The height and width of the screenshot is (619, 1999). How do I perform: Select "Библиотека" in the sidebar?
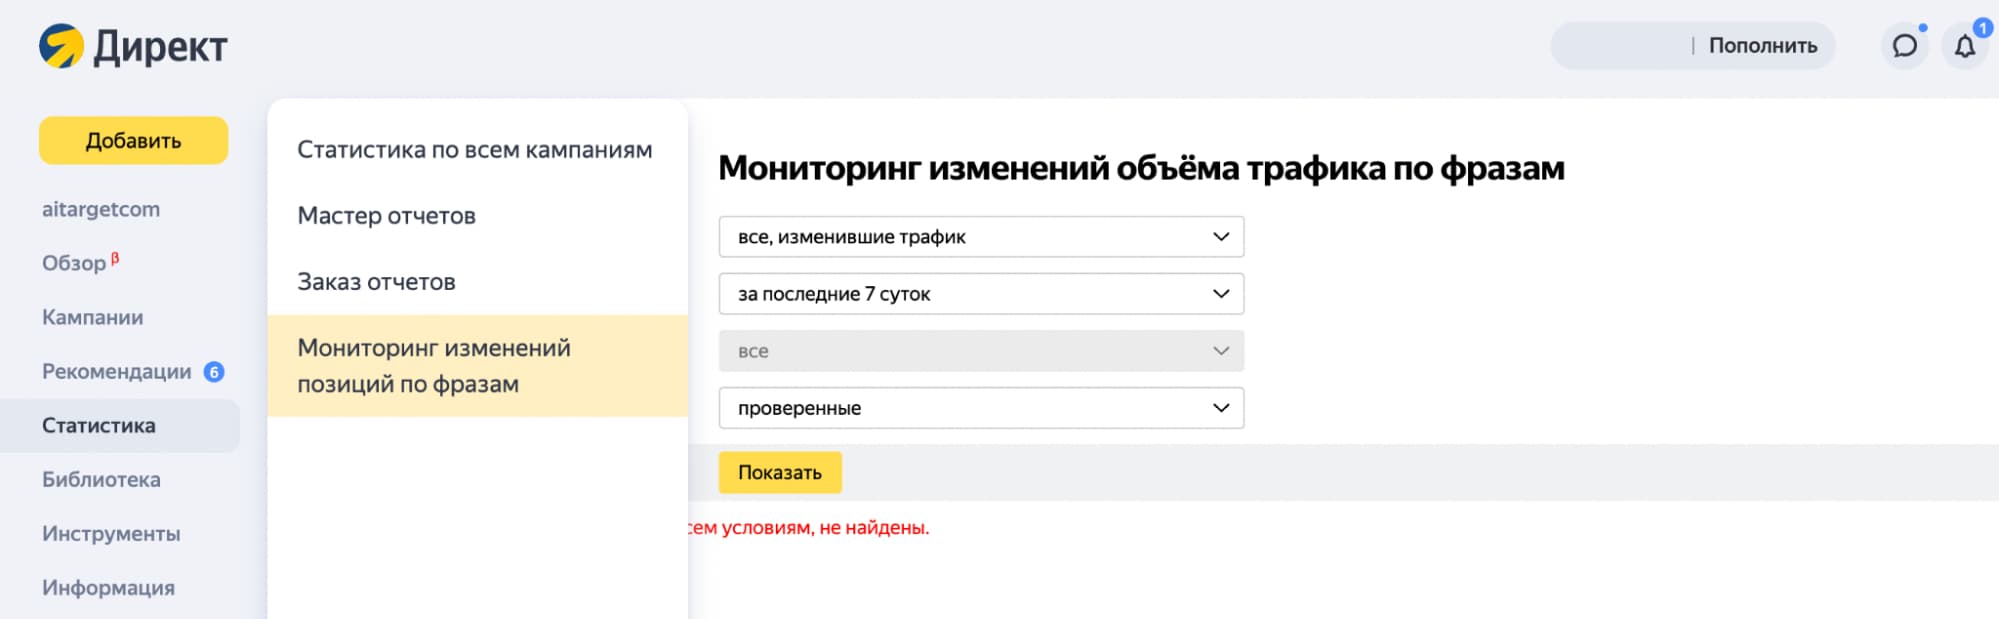click(102, 479)
